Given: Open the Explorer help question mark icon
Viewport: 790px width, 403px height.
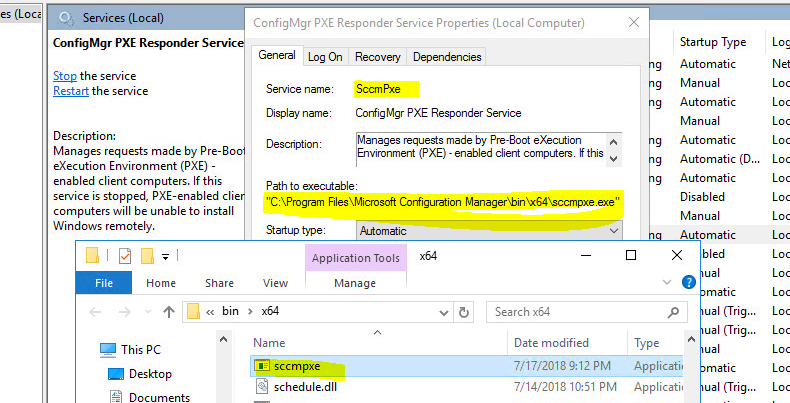Looking at the screenshot, I should (688, 282).
